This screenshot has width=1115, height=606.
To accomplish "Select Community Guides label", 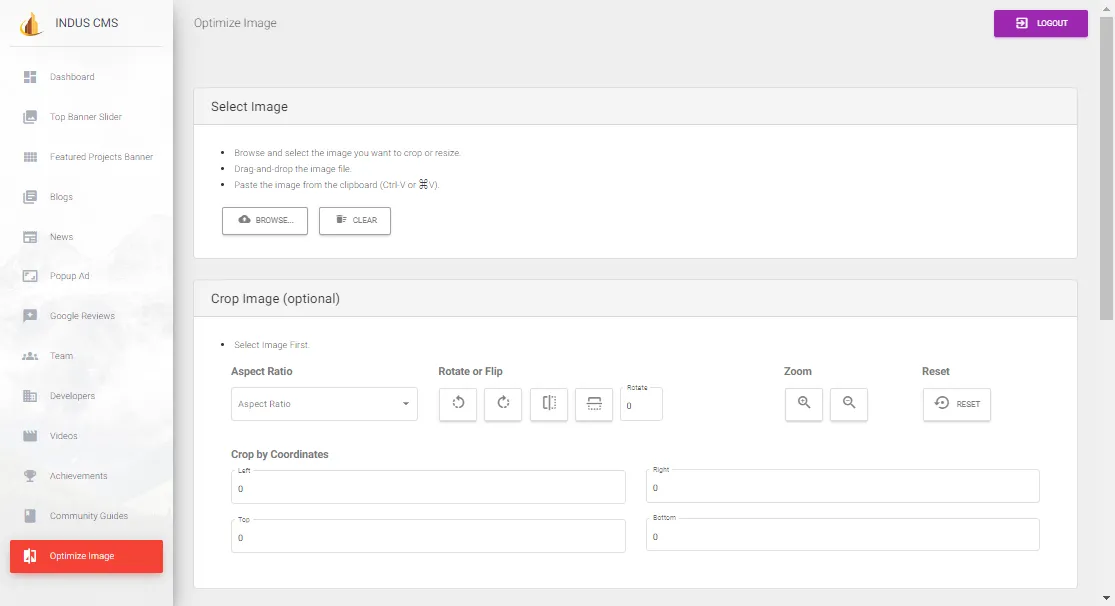I will click(89, 516).
